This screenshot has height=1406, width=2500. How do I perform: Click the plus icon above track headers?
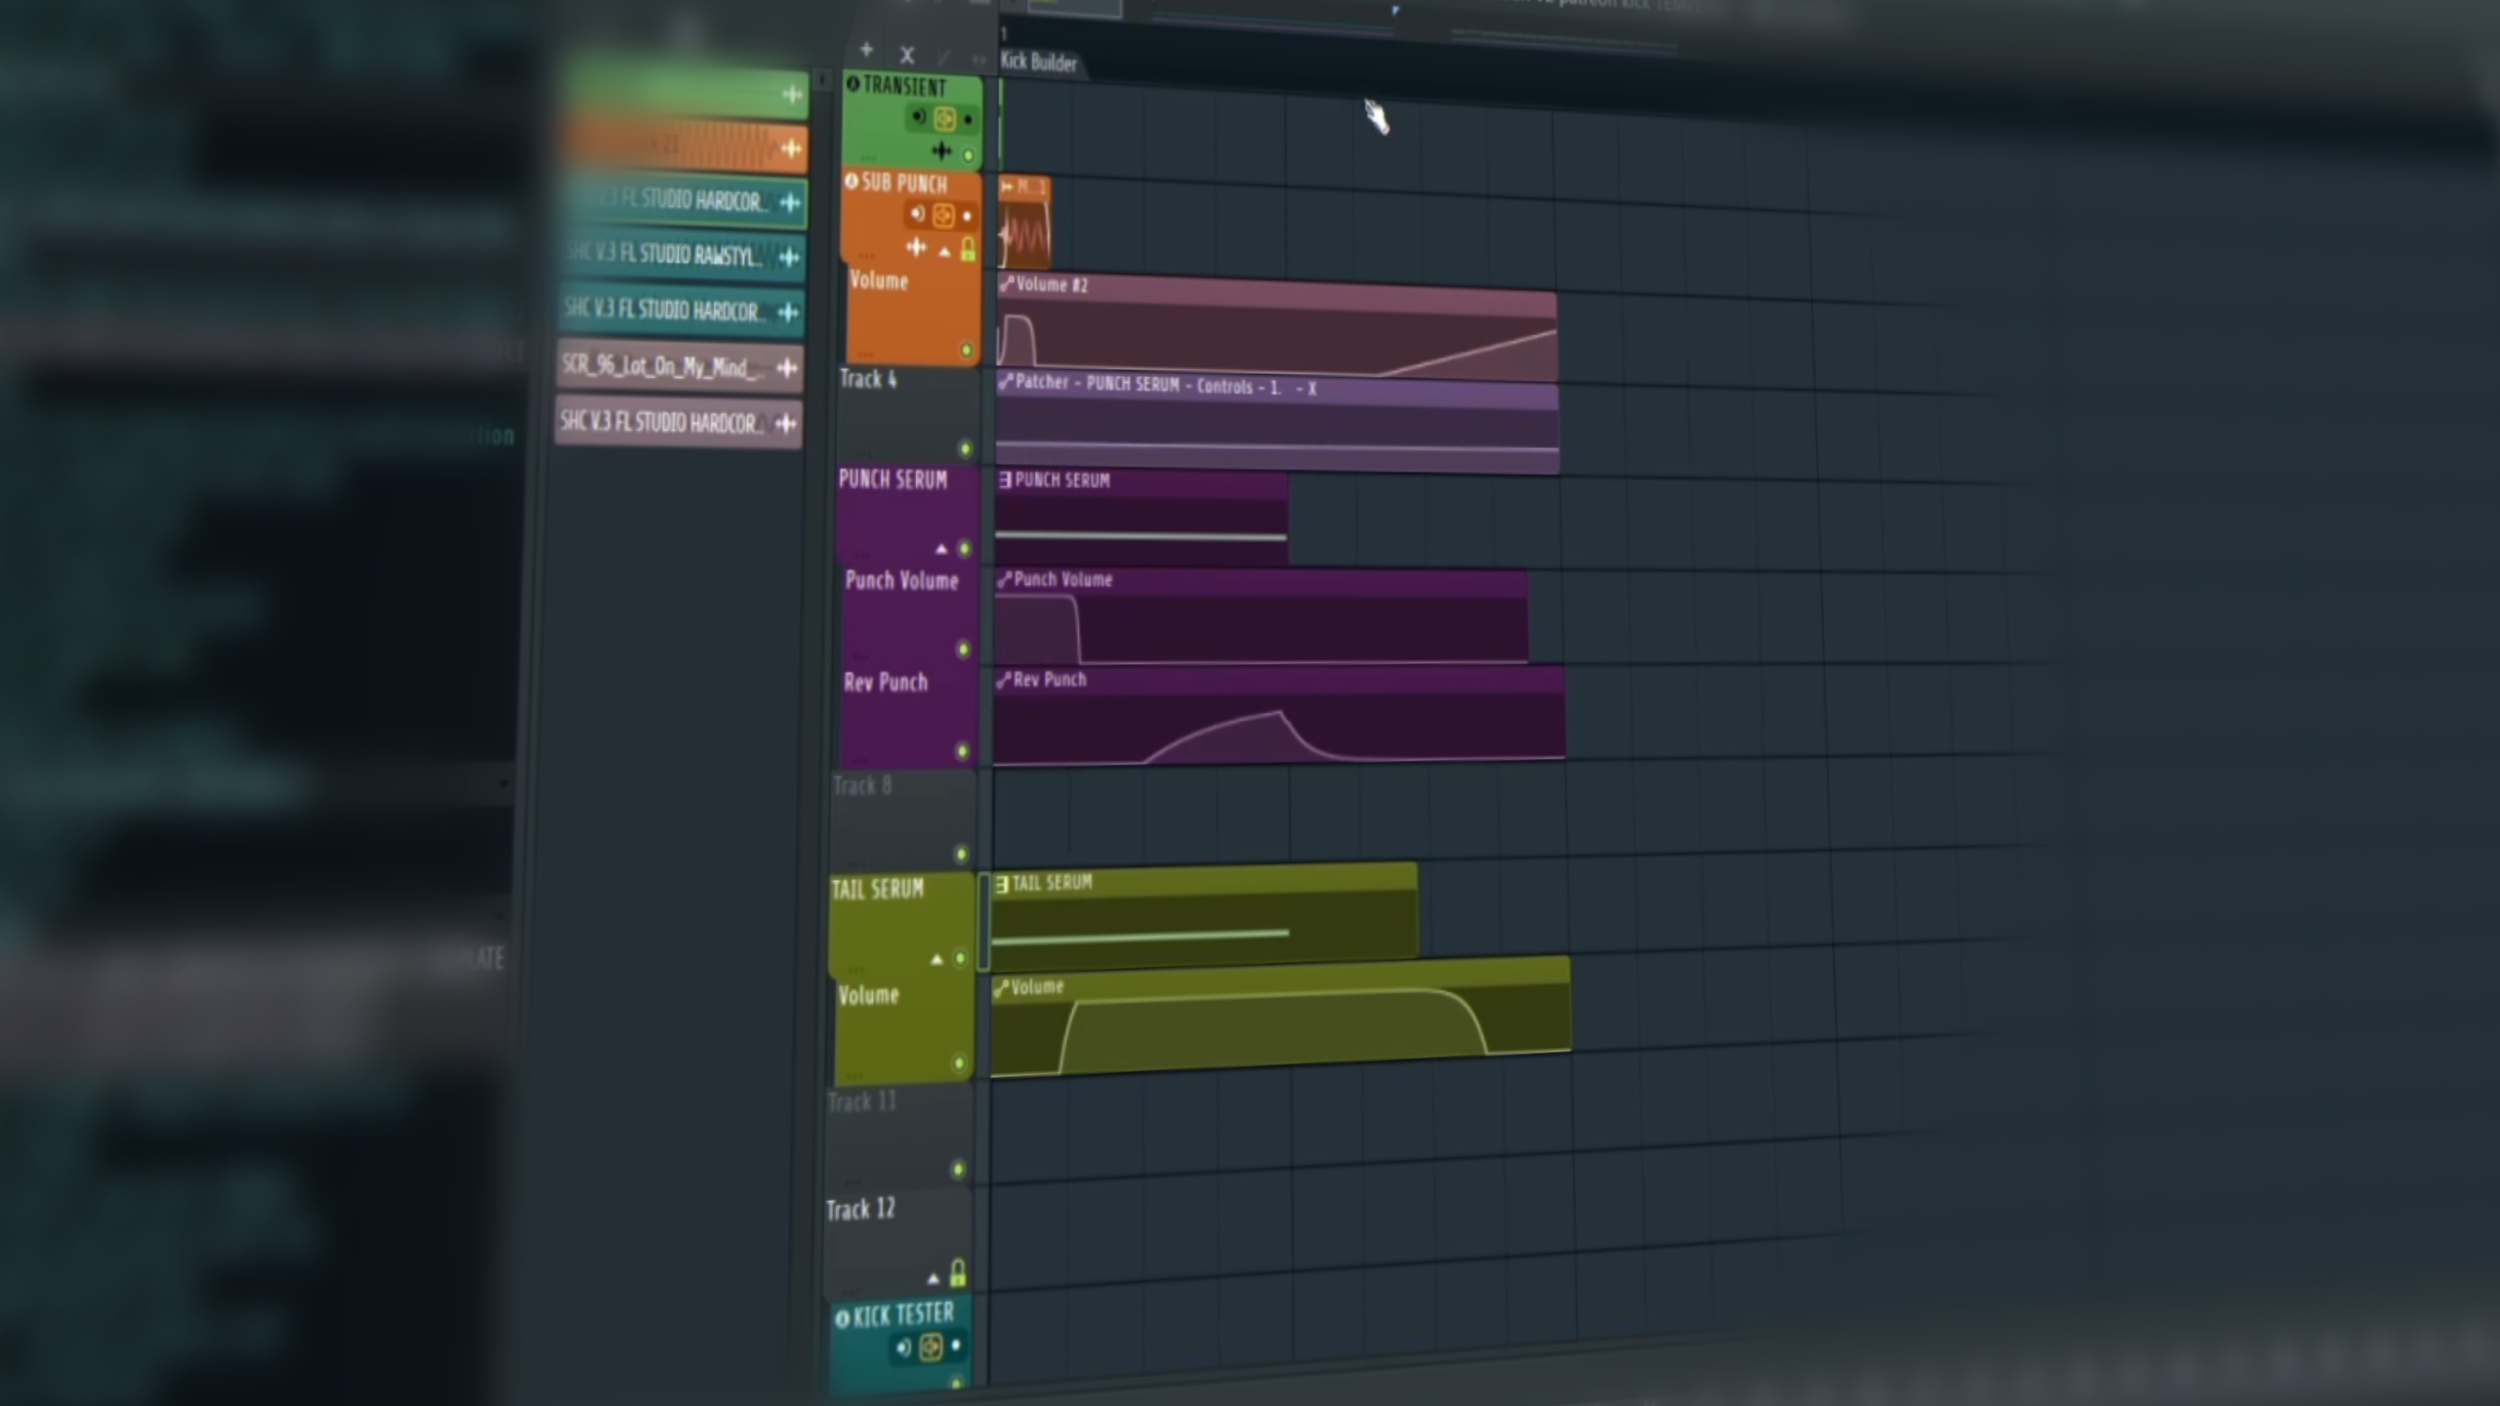(x=866, y=50)
